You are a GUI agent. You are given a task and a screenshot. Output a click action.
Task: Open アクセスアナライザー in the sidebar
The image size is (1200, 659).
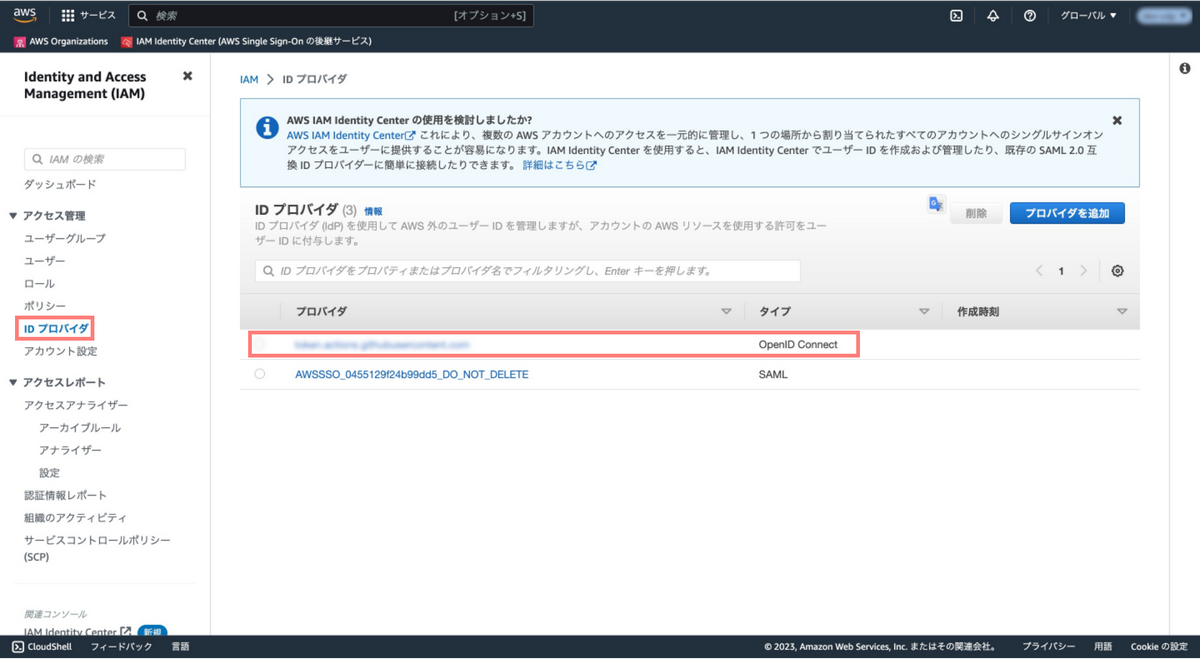(76, 405)
